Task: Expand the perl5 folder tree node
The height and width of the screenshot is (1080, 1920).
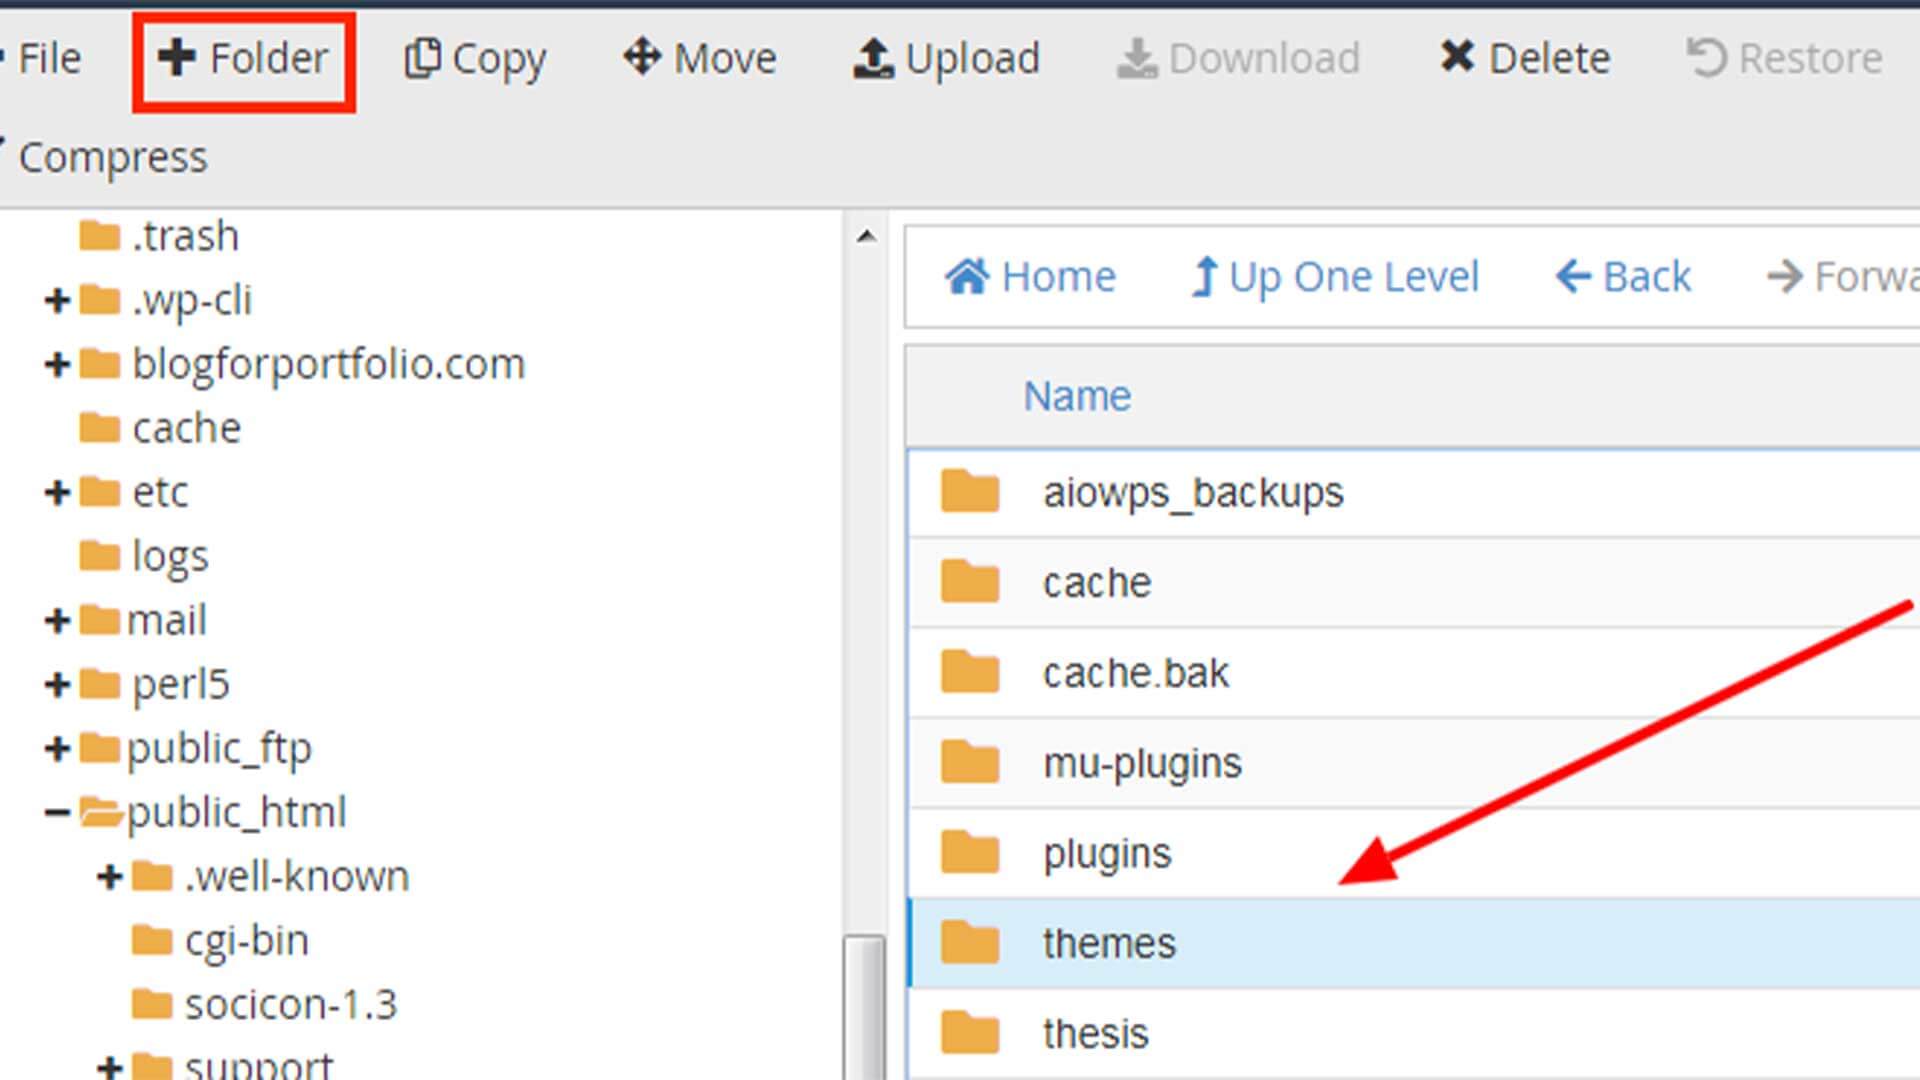Action: (x=57, y=684)
